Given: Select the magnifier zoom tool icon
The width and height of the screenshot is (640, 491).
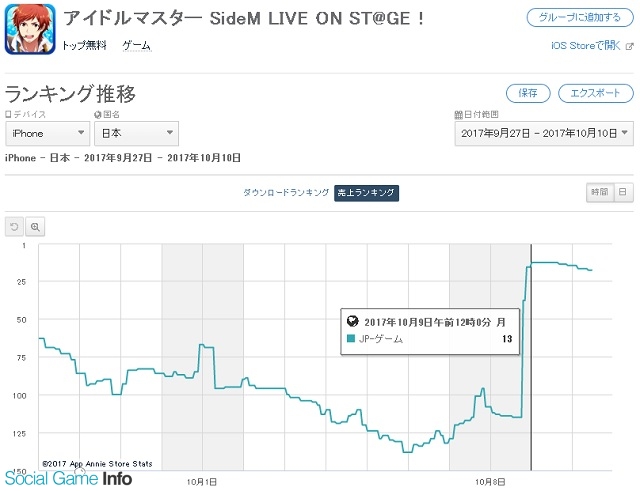Looking at the screenshot, I should (35, 227).
